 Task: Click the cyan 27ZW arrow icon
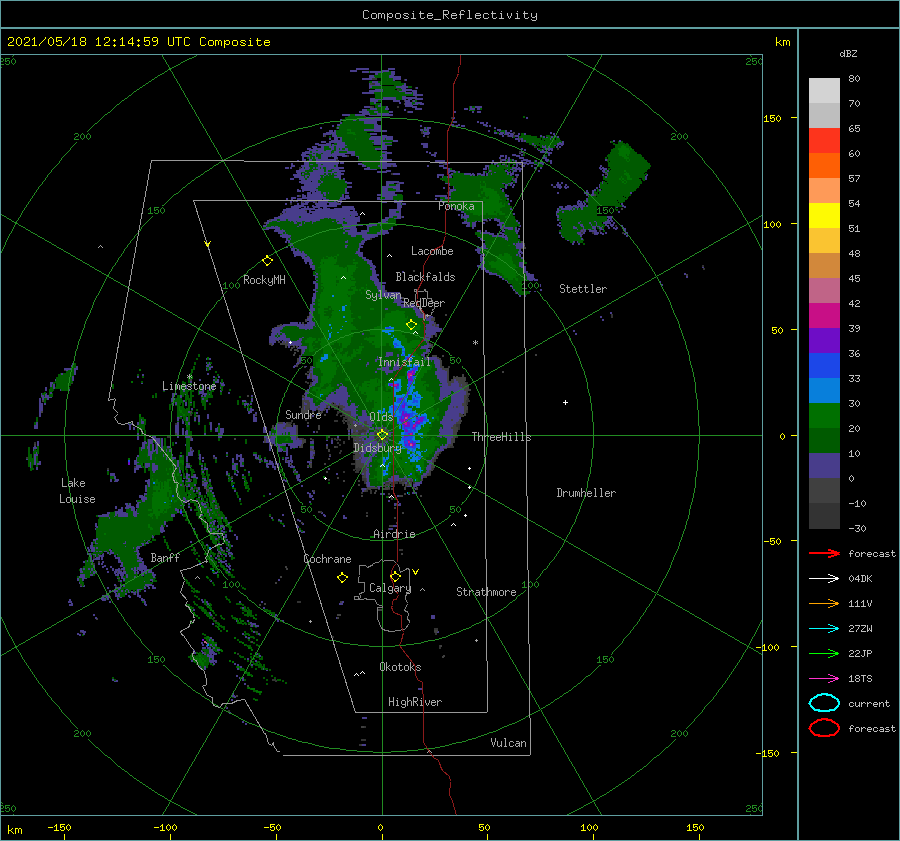(824, 629)
